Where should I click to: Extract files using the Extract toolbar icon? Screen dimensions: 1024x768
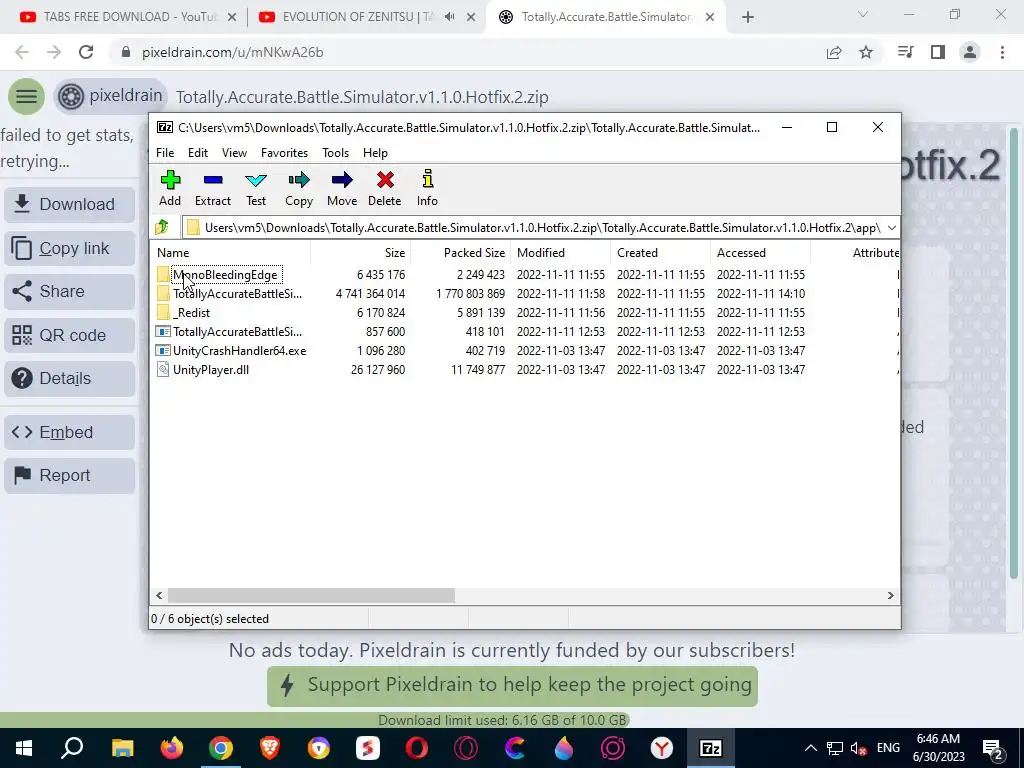(213, 189)
